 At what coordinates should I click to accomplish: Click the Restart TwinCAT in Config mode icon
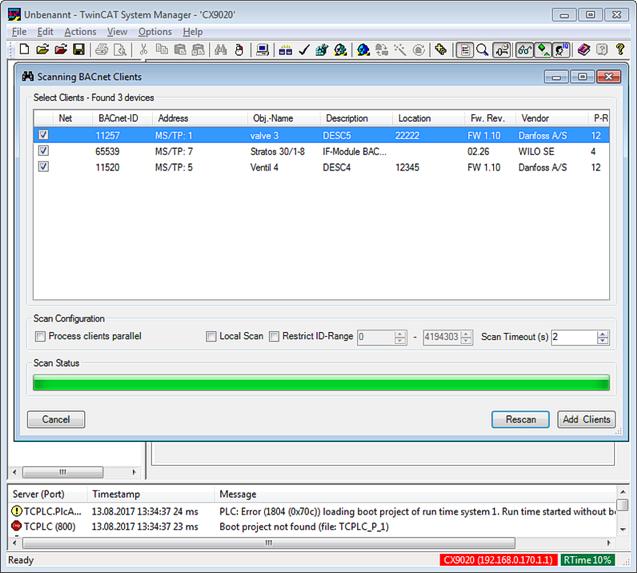click(x=363, y=50)
